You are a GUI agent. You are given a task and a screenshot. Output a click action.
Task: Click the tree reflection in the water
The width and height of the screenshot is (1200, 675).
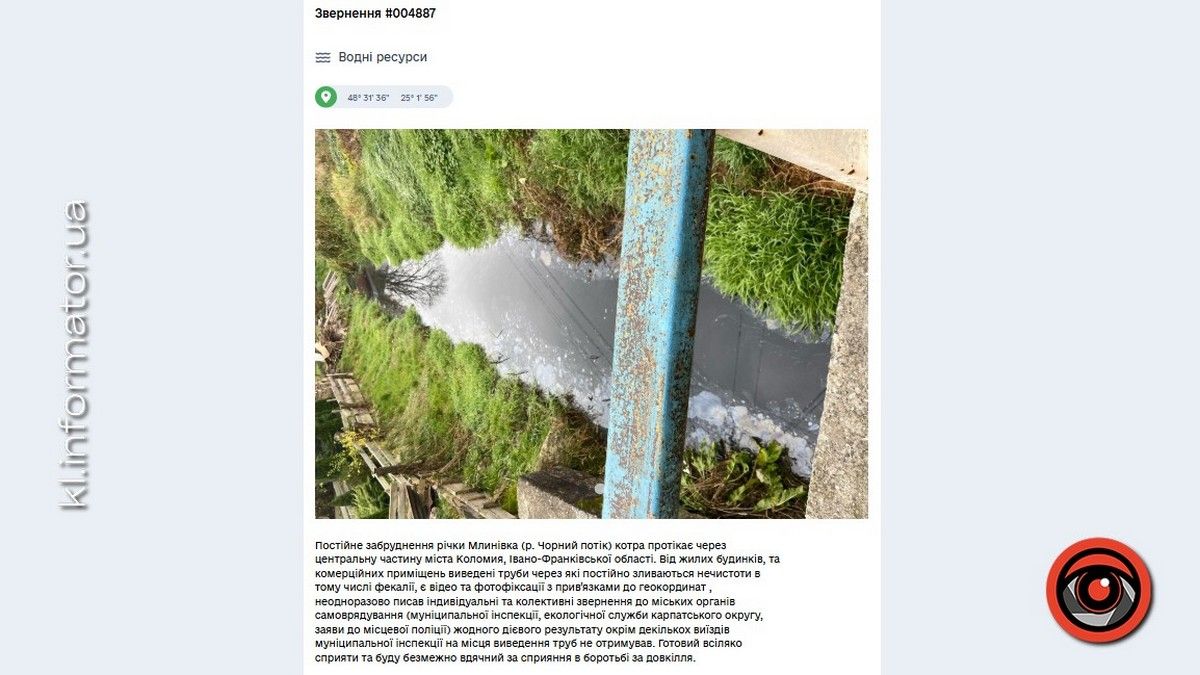pyautogui.click(x=412, y=279)
